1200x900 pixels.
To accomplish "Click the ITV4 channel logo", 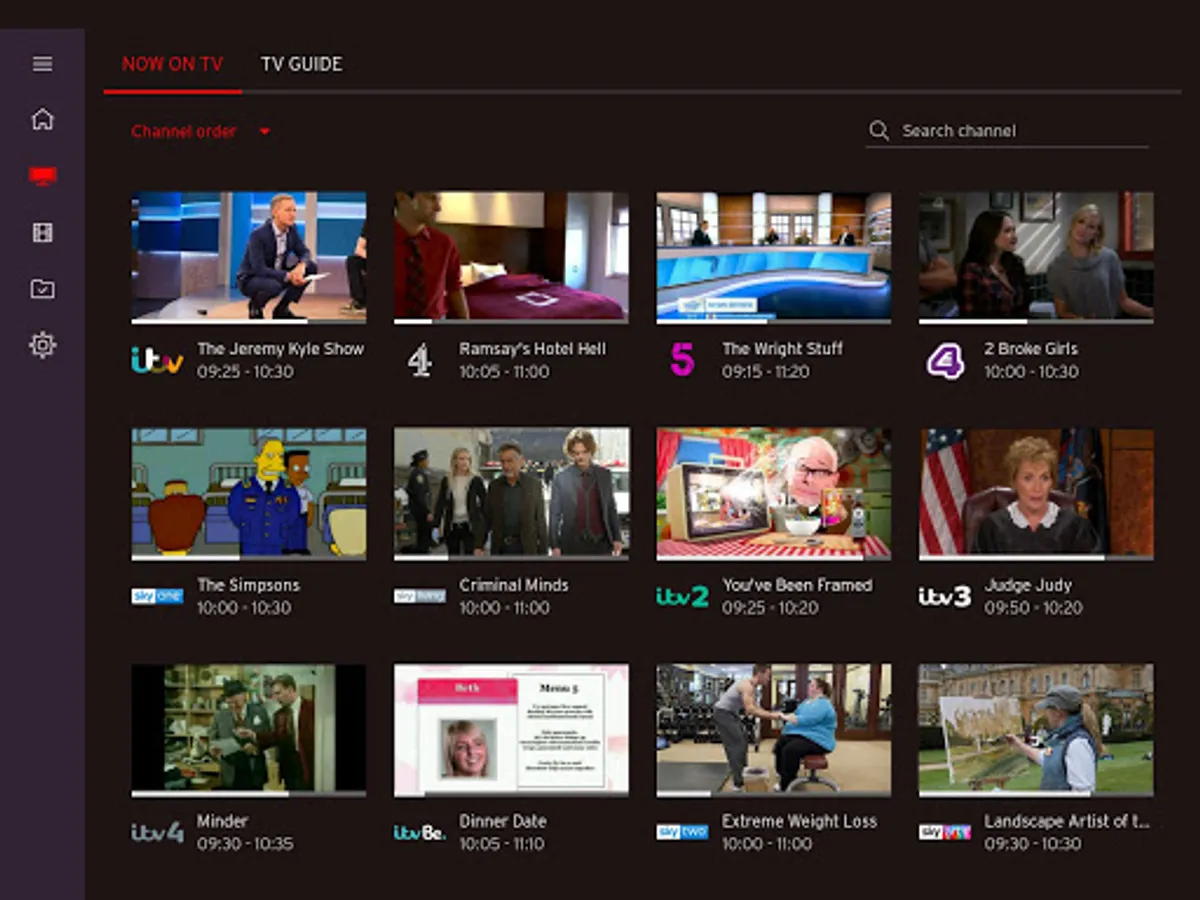I will tap(157, 832).
